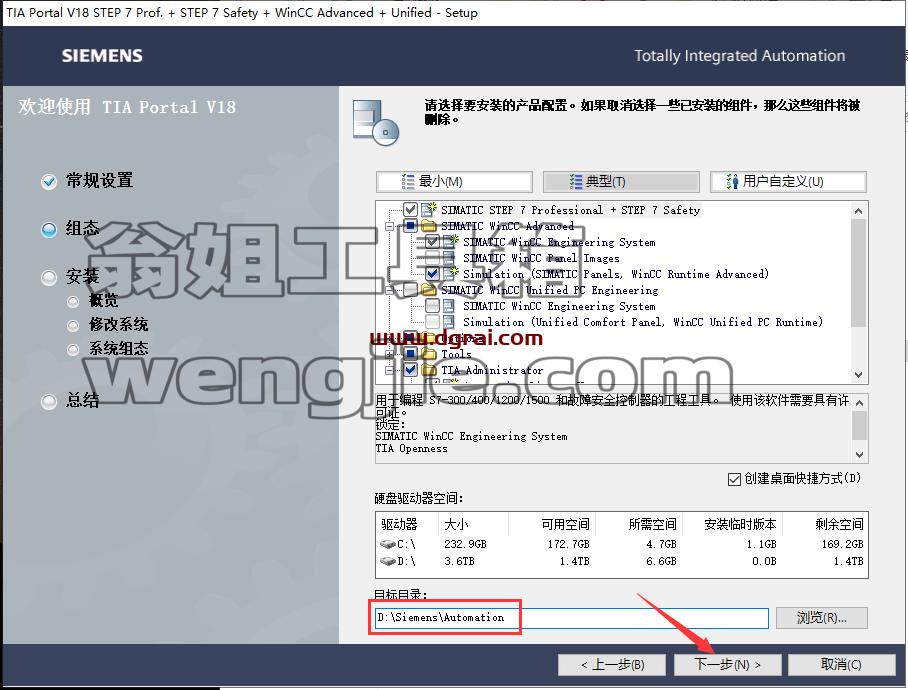Toggle Simulation (Unified Comfort Panel) checkbox
This screenshot has height=690, width=908.
[432, 322]
